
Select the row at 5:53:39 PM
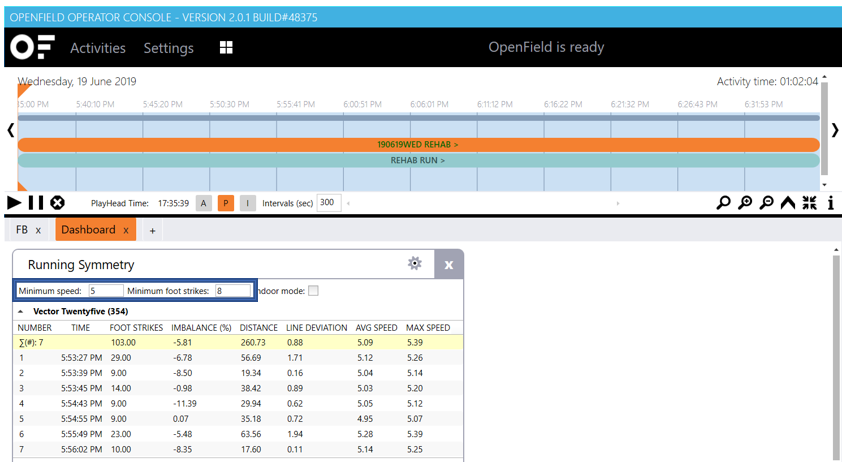[x=238, y=373]
